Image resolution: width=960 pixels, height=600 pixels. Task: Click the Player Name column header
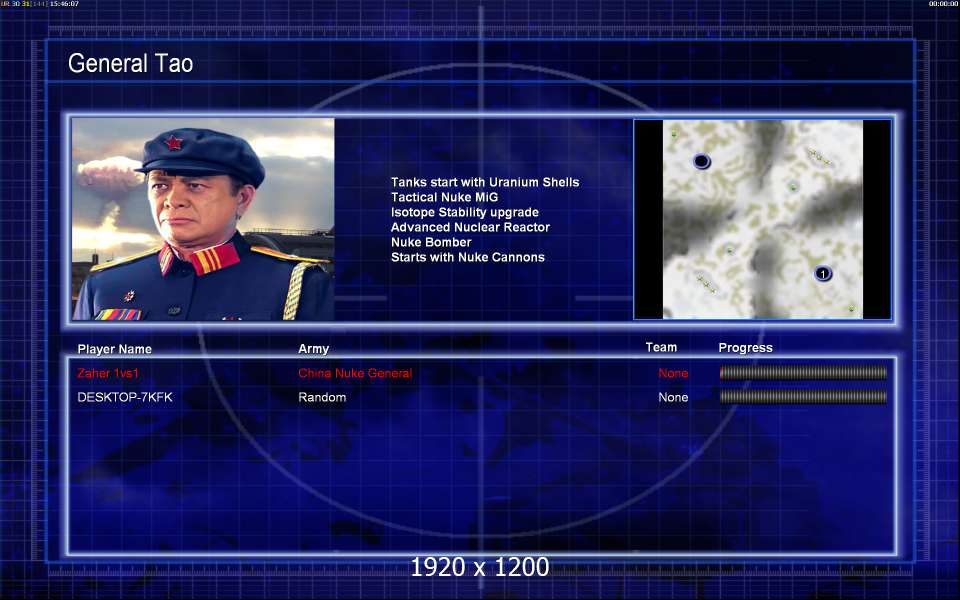click(114, 349)
